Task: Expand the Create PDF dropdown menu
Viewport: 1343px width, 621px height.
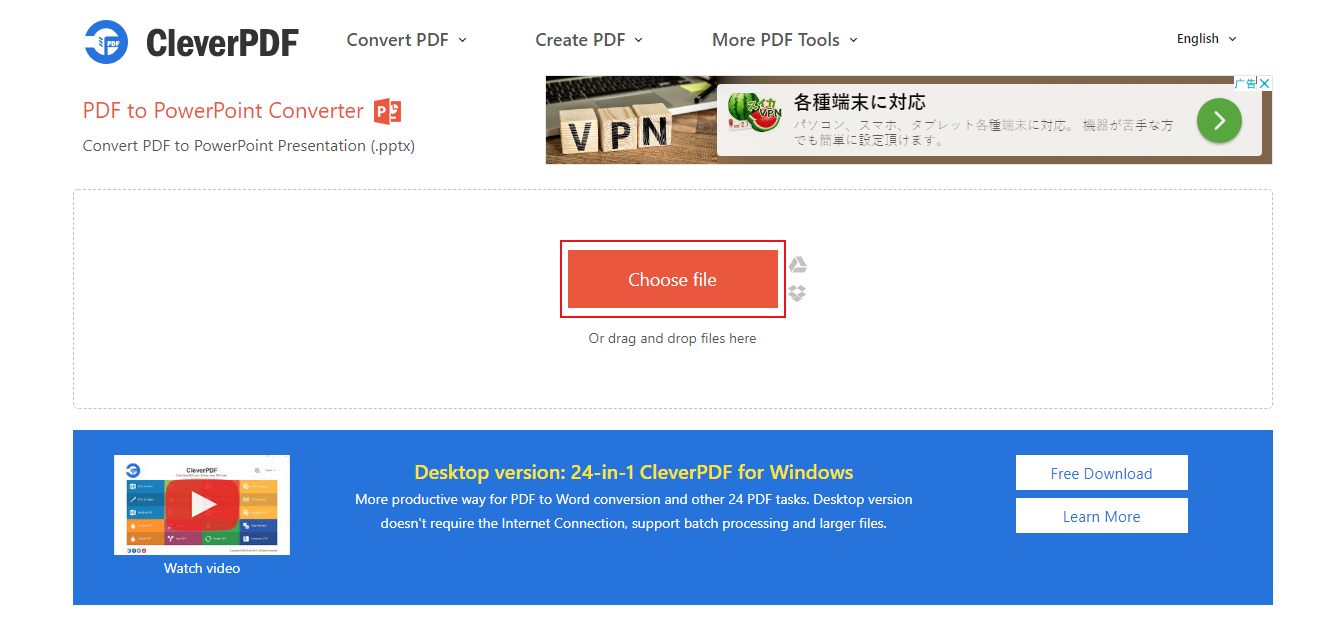Action: [589, 40]
